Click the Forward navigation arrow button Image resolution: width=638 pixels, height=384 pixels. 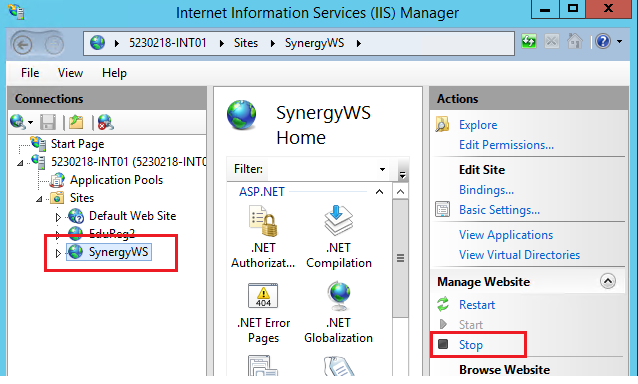click(54, 44)
